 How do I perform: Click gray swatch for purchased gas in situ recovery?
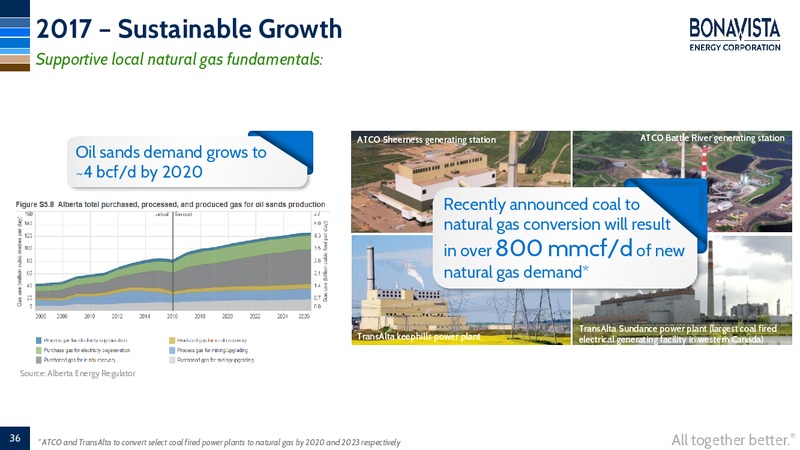[x=39, y=360]
